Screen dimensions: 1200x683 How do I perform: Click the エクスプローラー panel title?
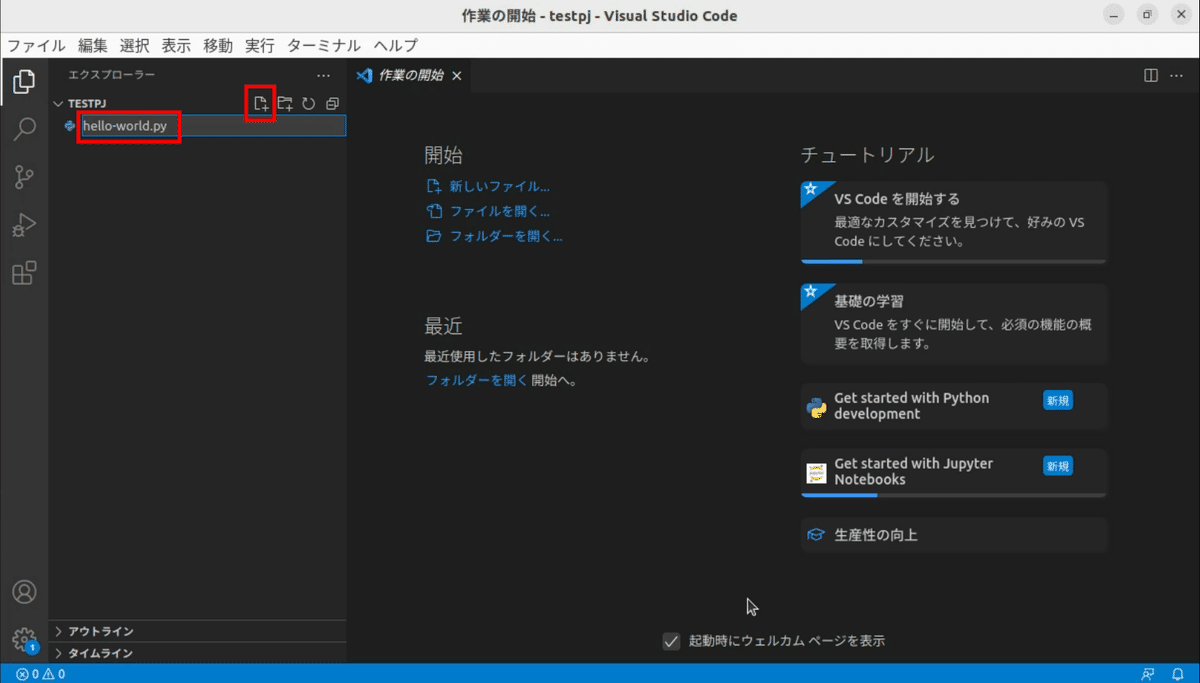point(111,75)
